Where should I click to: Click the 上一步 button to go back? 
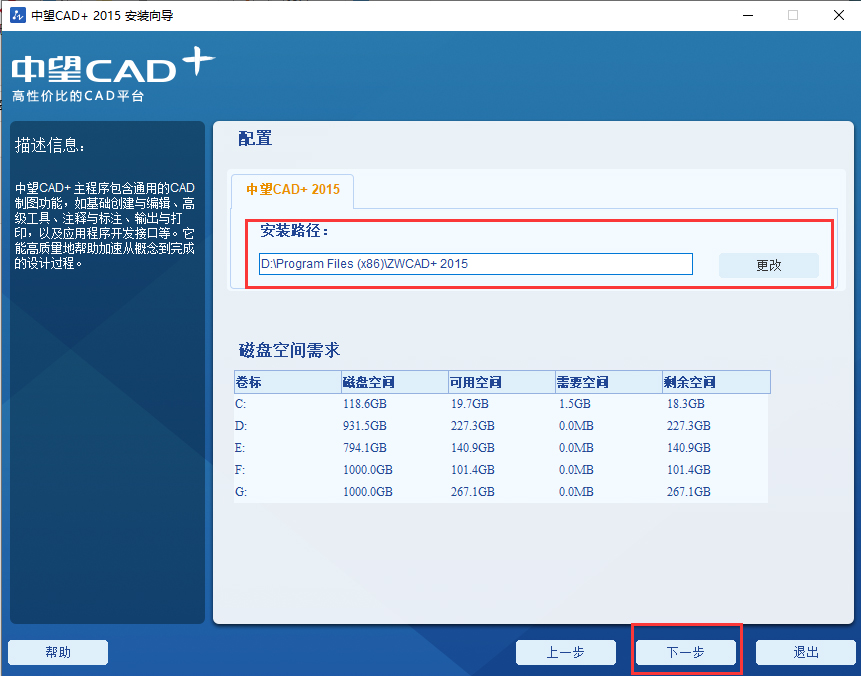click(566, 652)
